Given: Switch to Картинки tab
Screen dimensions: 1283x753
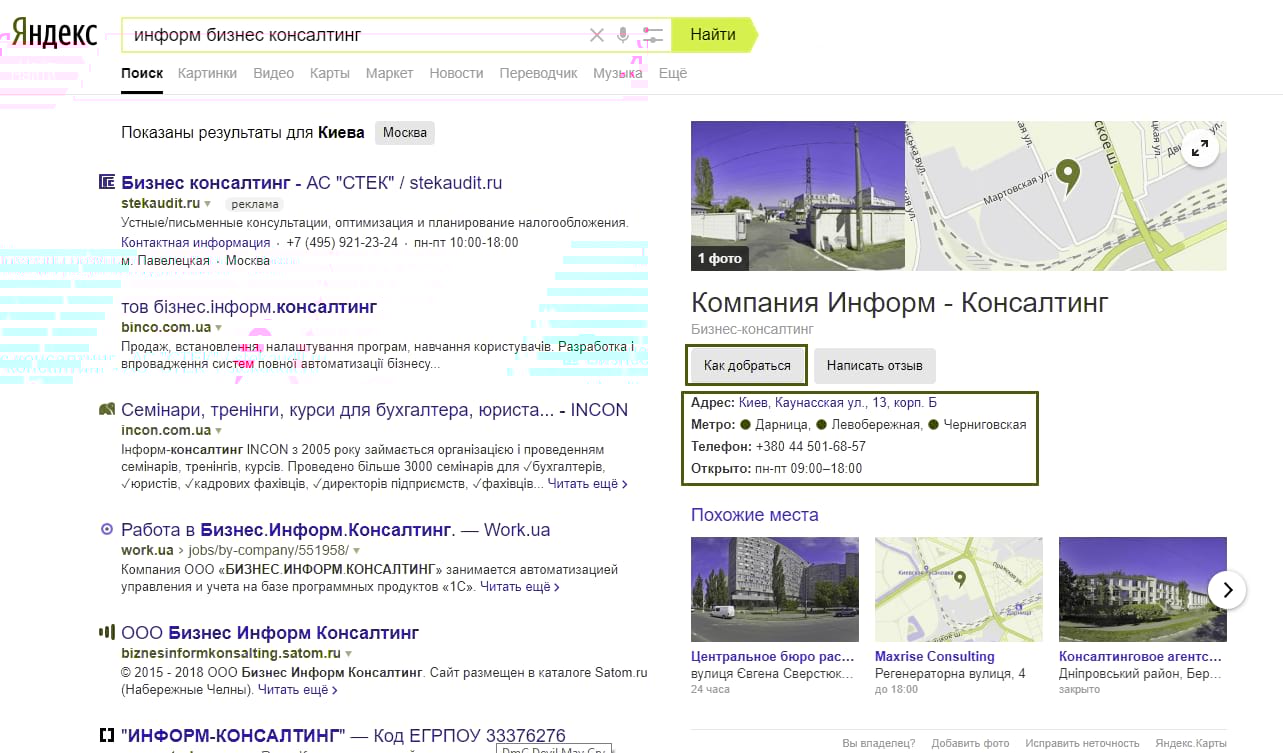Looking at the screenshot, I should point(207,73).
